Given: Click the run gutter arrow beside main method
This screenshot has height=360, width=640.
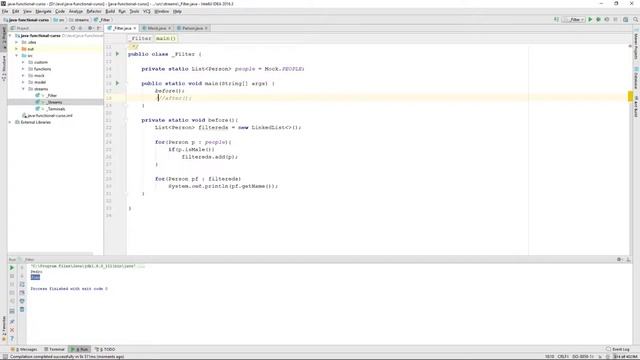Looking at the screenshot, I should point(117,83).
